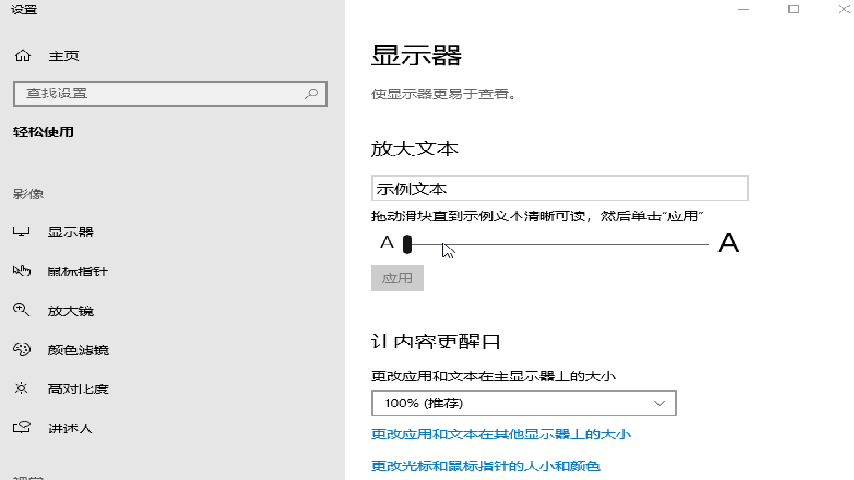Screen dimensions: 854x480
Task: Click the sun icon for 高对比度
Action: [22, 388]
